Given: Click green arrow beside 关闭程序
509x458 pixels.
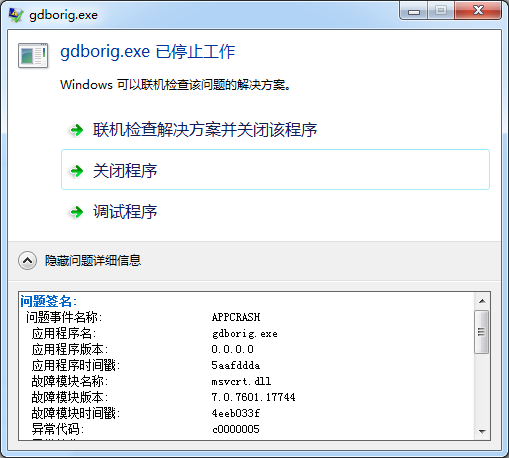Looking at the screenshot, I should pyautogui.click(x=76, y=171).
